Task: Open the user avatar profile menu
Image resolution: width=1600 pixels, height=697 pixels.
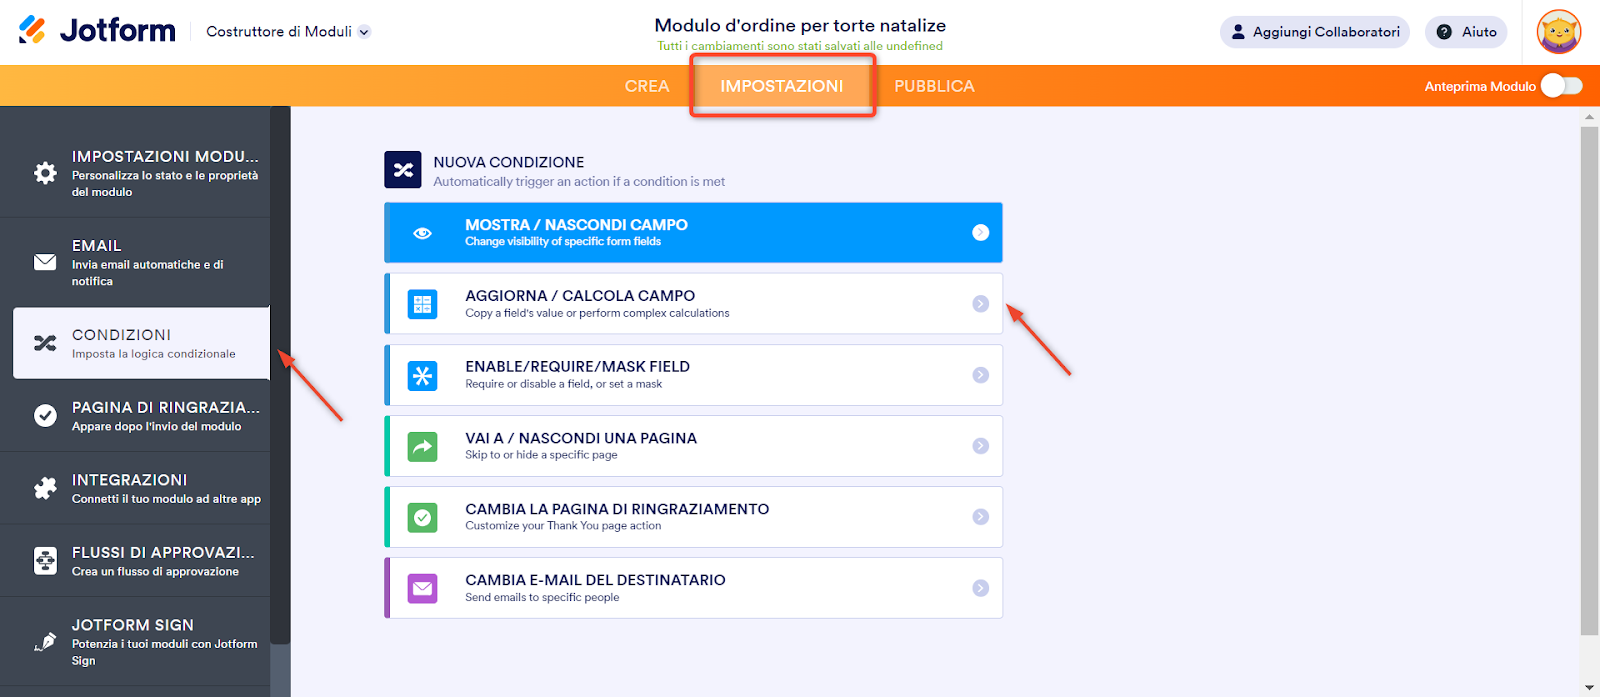Action: 1558,32
